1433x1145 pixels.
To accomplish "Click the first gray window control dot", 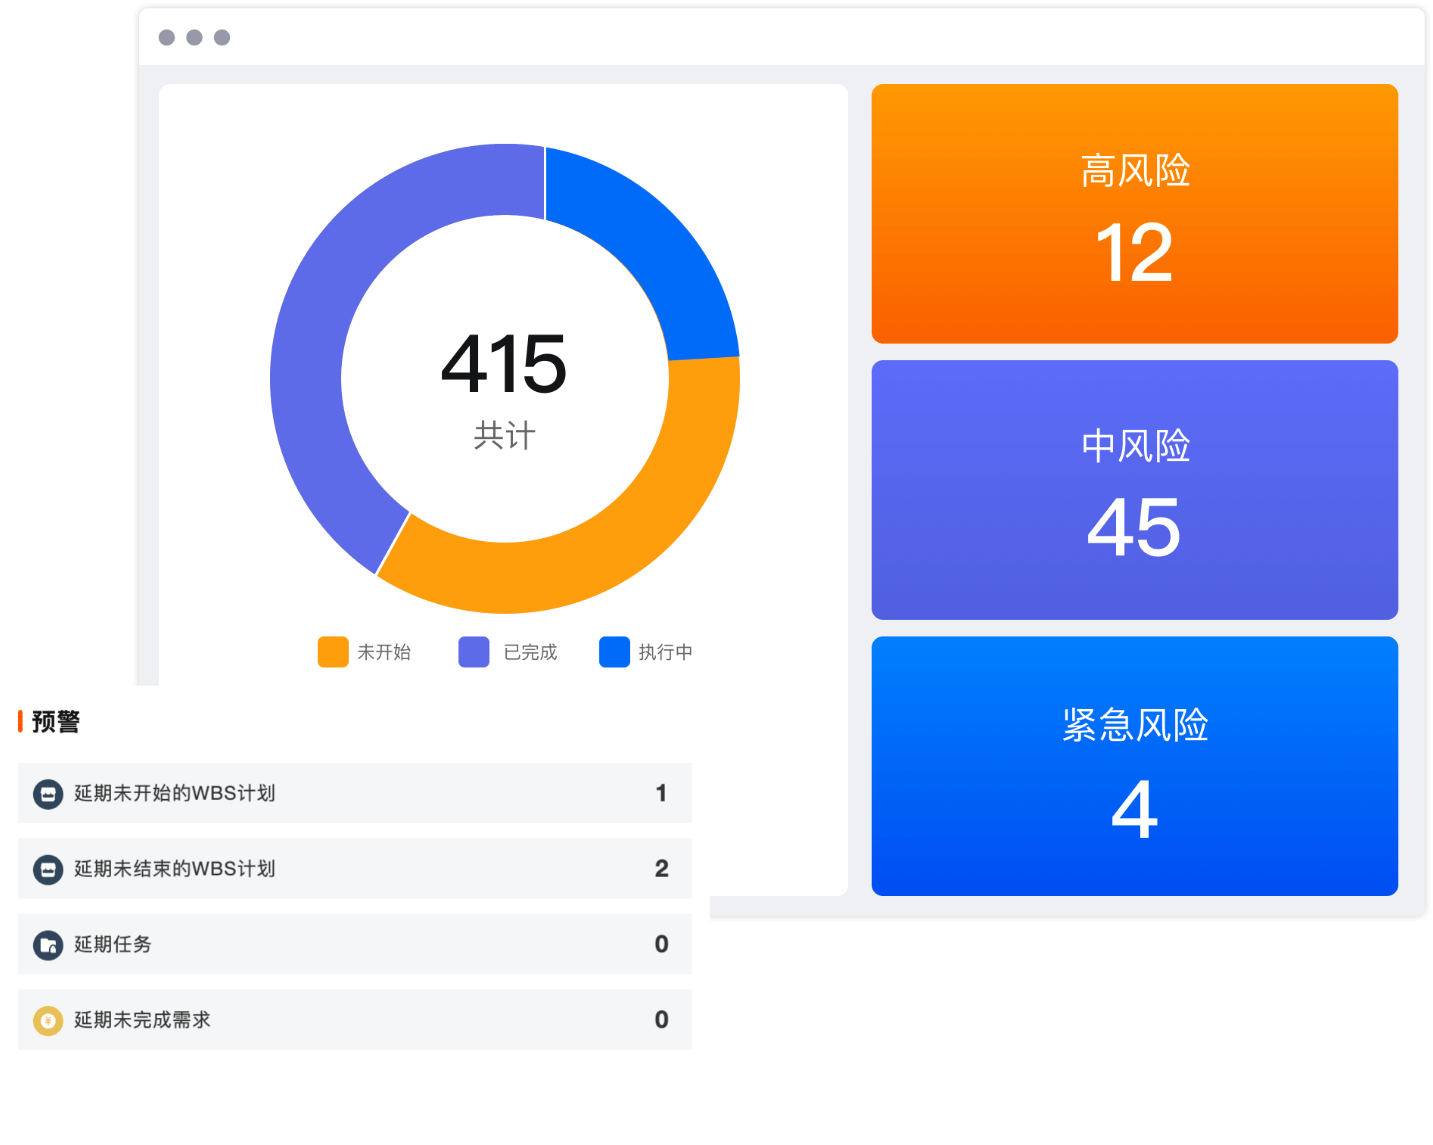I will coord(167,38).
